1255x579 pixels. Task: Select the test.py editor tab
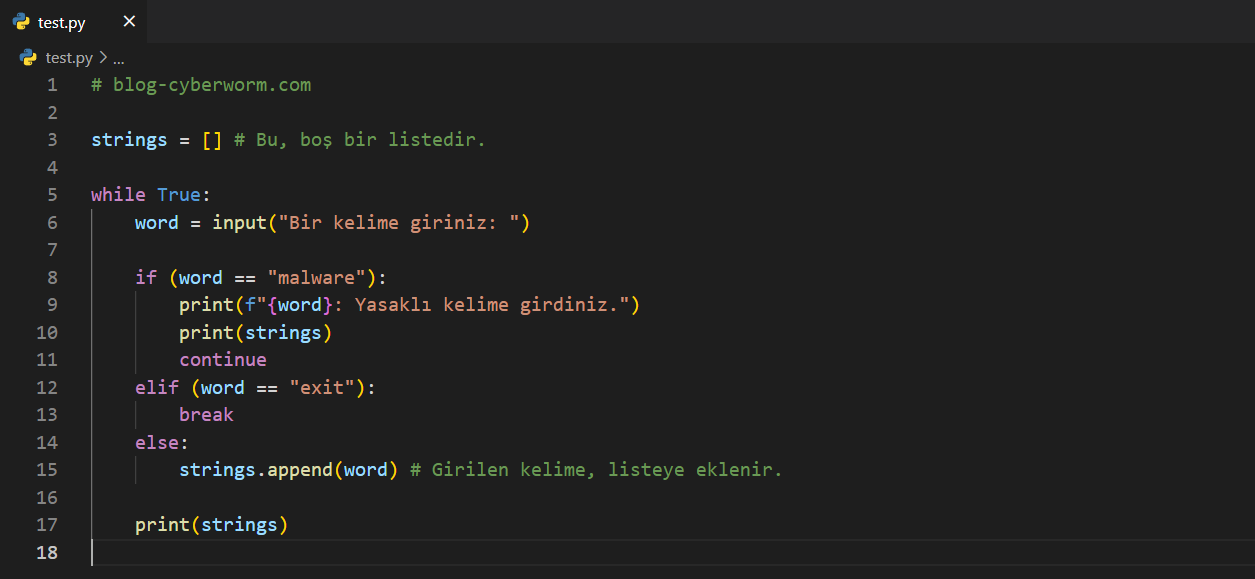pos(62,22)
